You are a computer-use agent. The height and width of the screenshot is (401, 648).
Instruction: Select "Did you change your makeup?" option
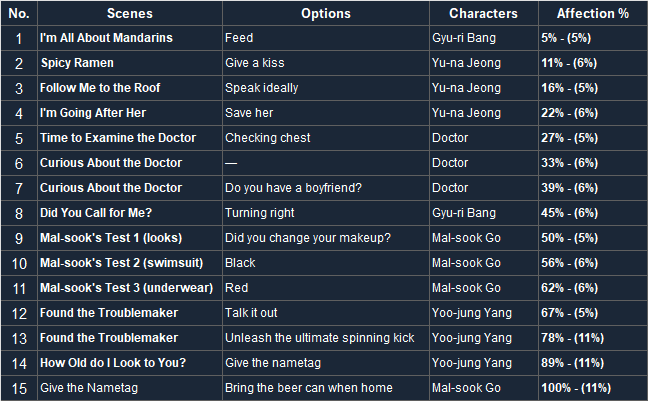(x=308, y=238)
